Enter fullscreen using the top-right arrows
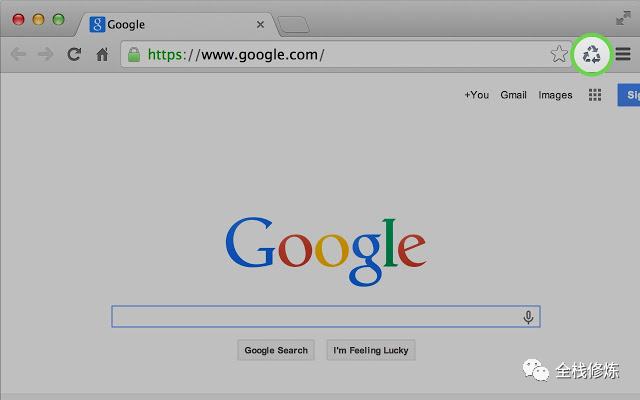 (x=624, y=18)
